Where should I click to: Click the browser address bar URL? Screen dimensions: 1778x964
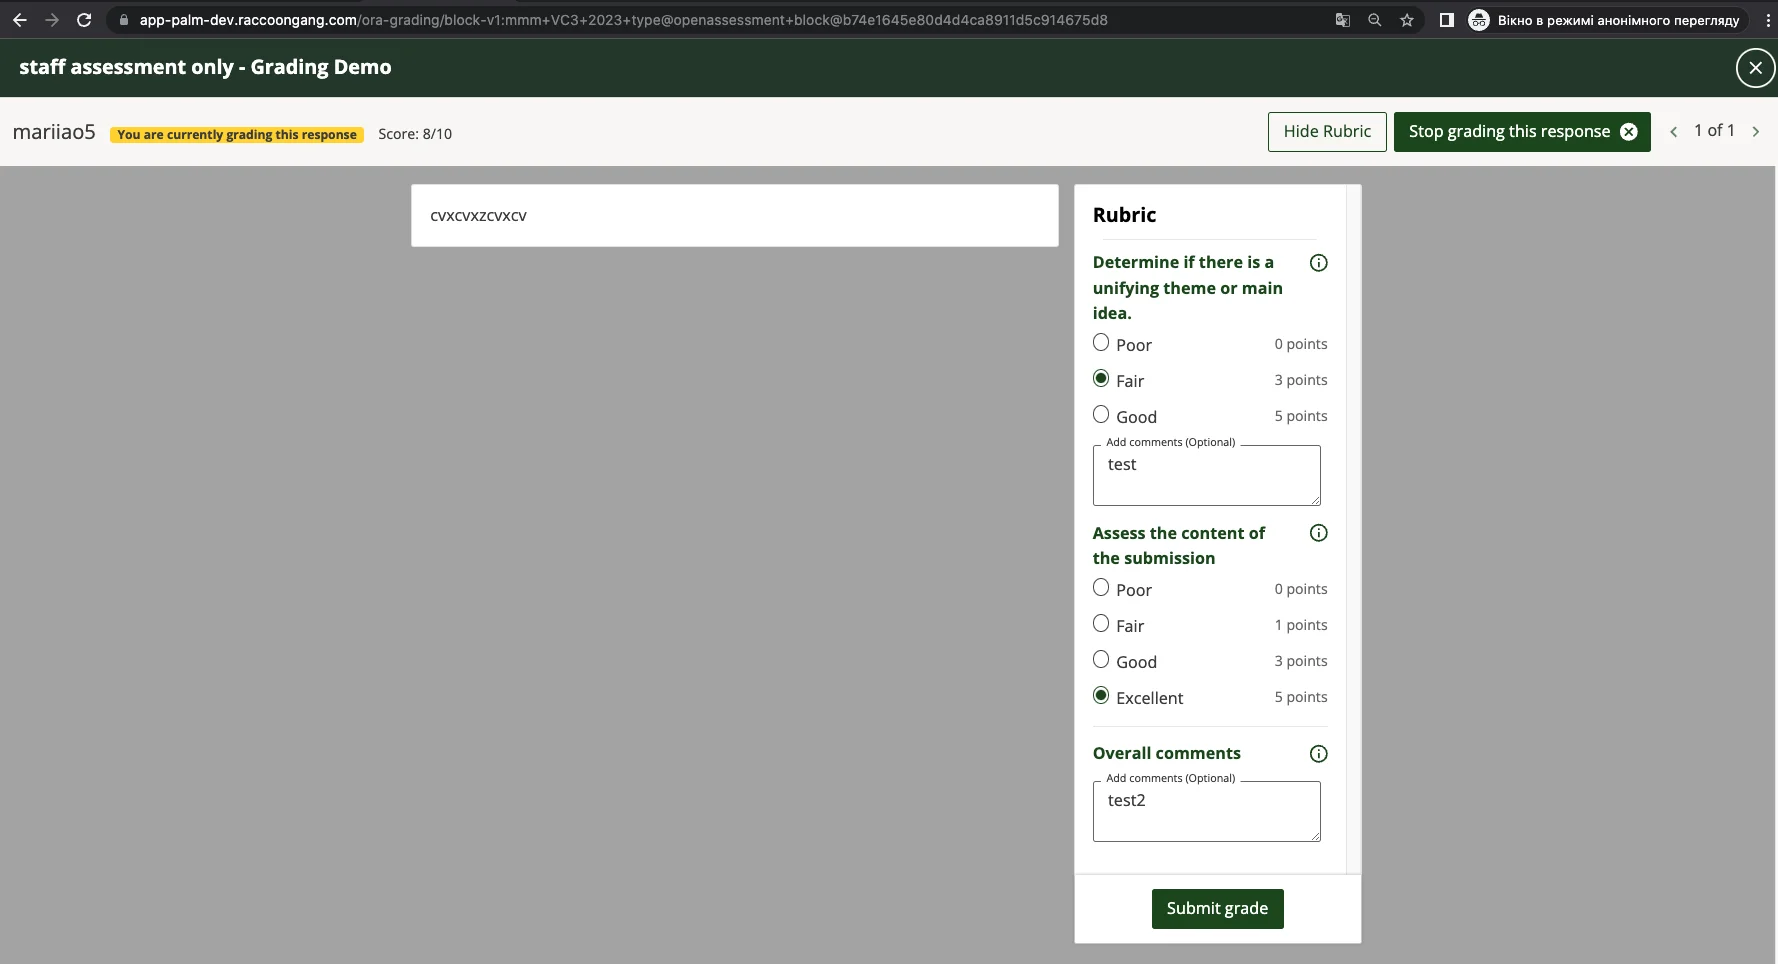pyautogui.click(x=623, y=20)
